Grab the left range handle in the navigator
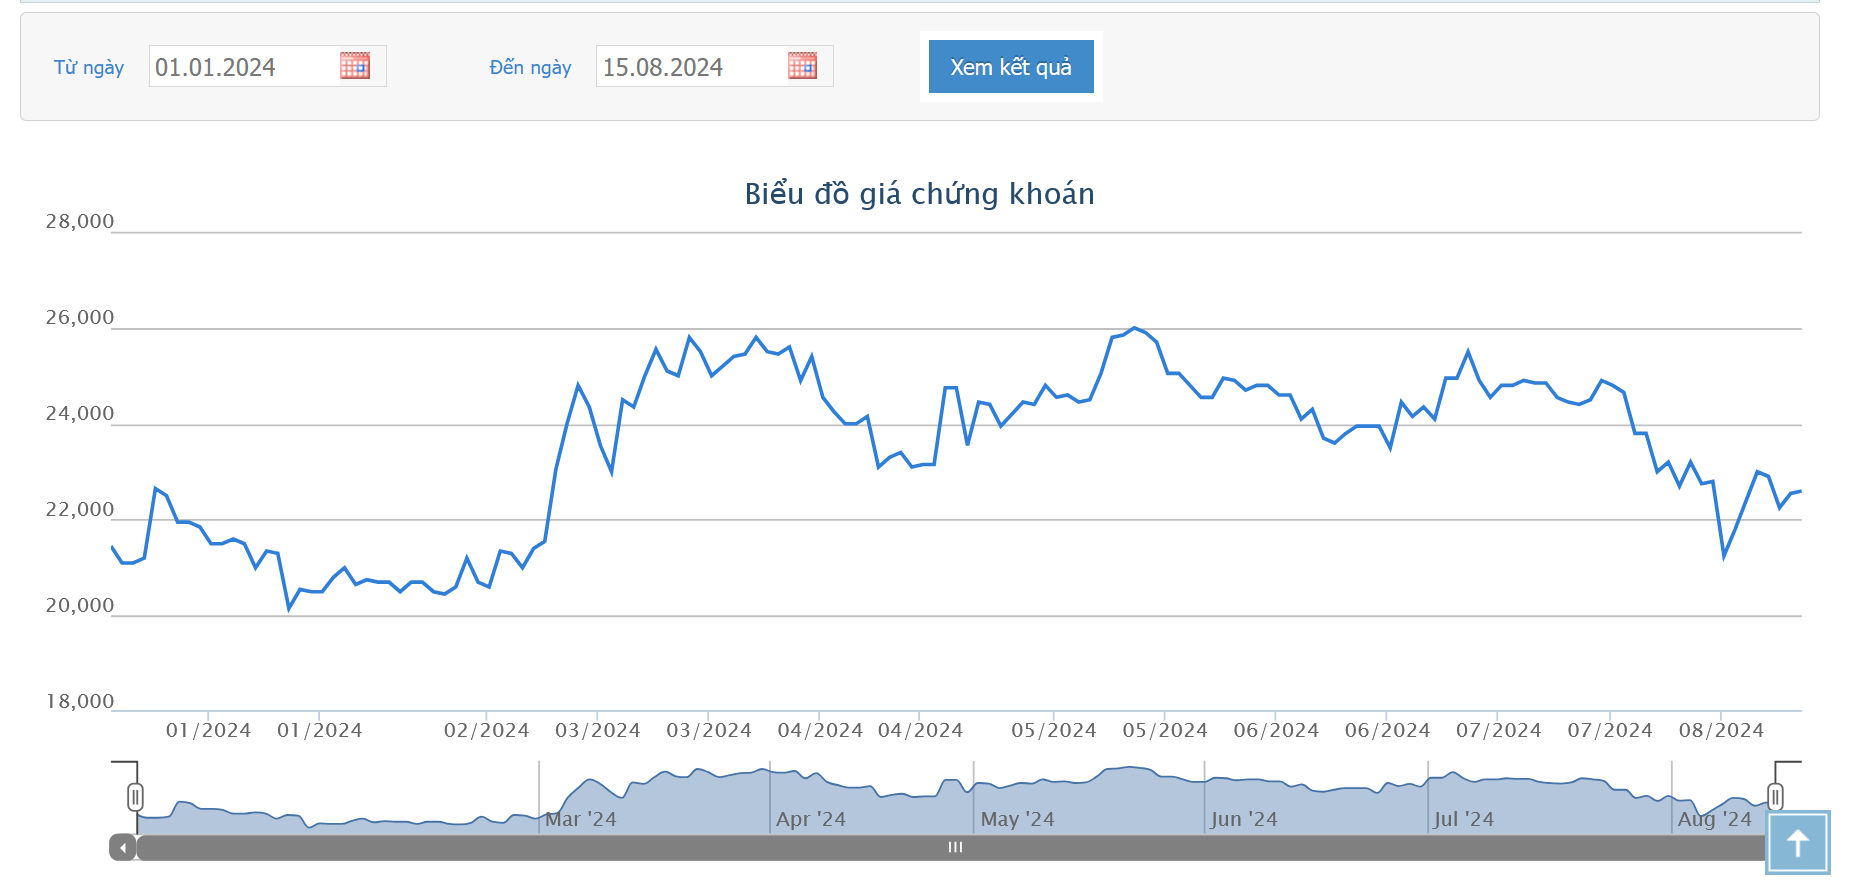 135,797
